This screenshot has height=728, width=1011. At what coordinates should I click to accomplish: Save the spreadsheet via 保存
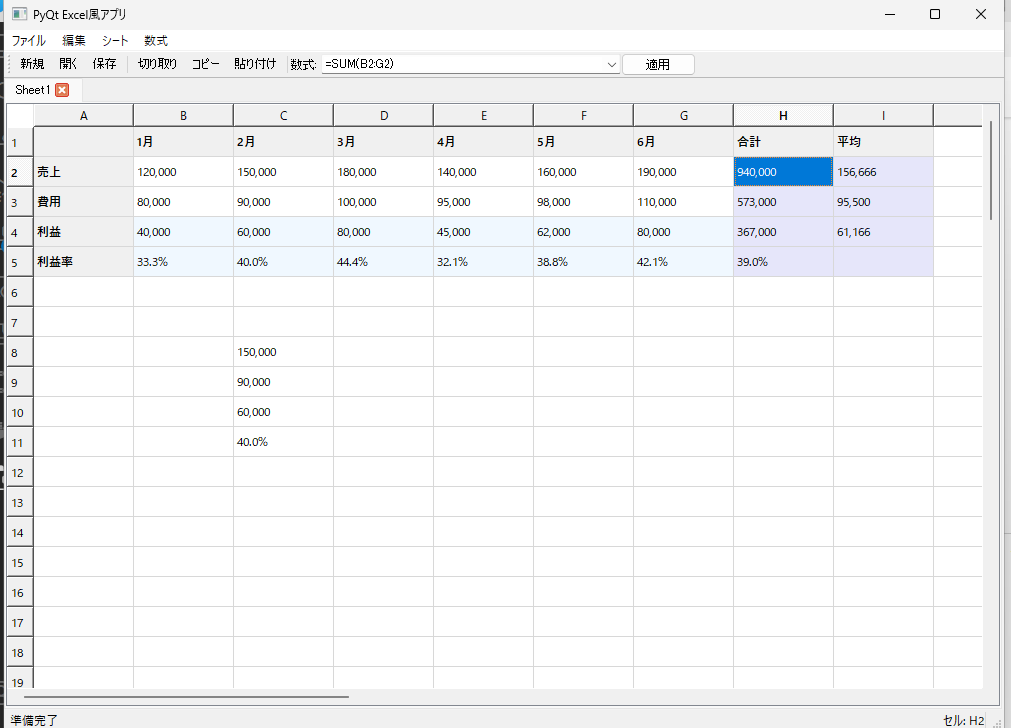coord(106,63)
